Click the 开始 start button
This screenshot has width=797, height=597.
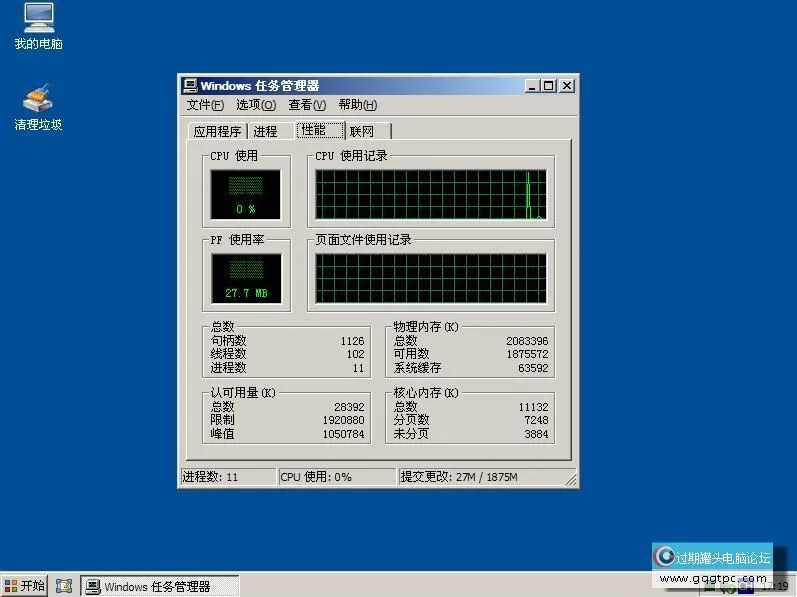coord(24,586)
